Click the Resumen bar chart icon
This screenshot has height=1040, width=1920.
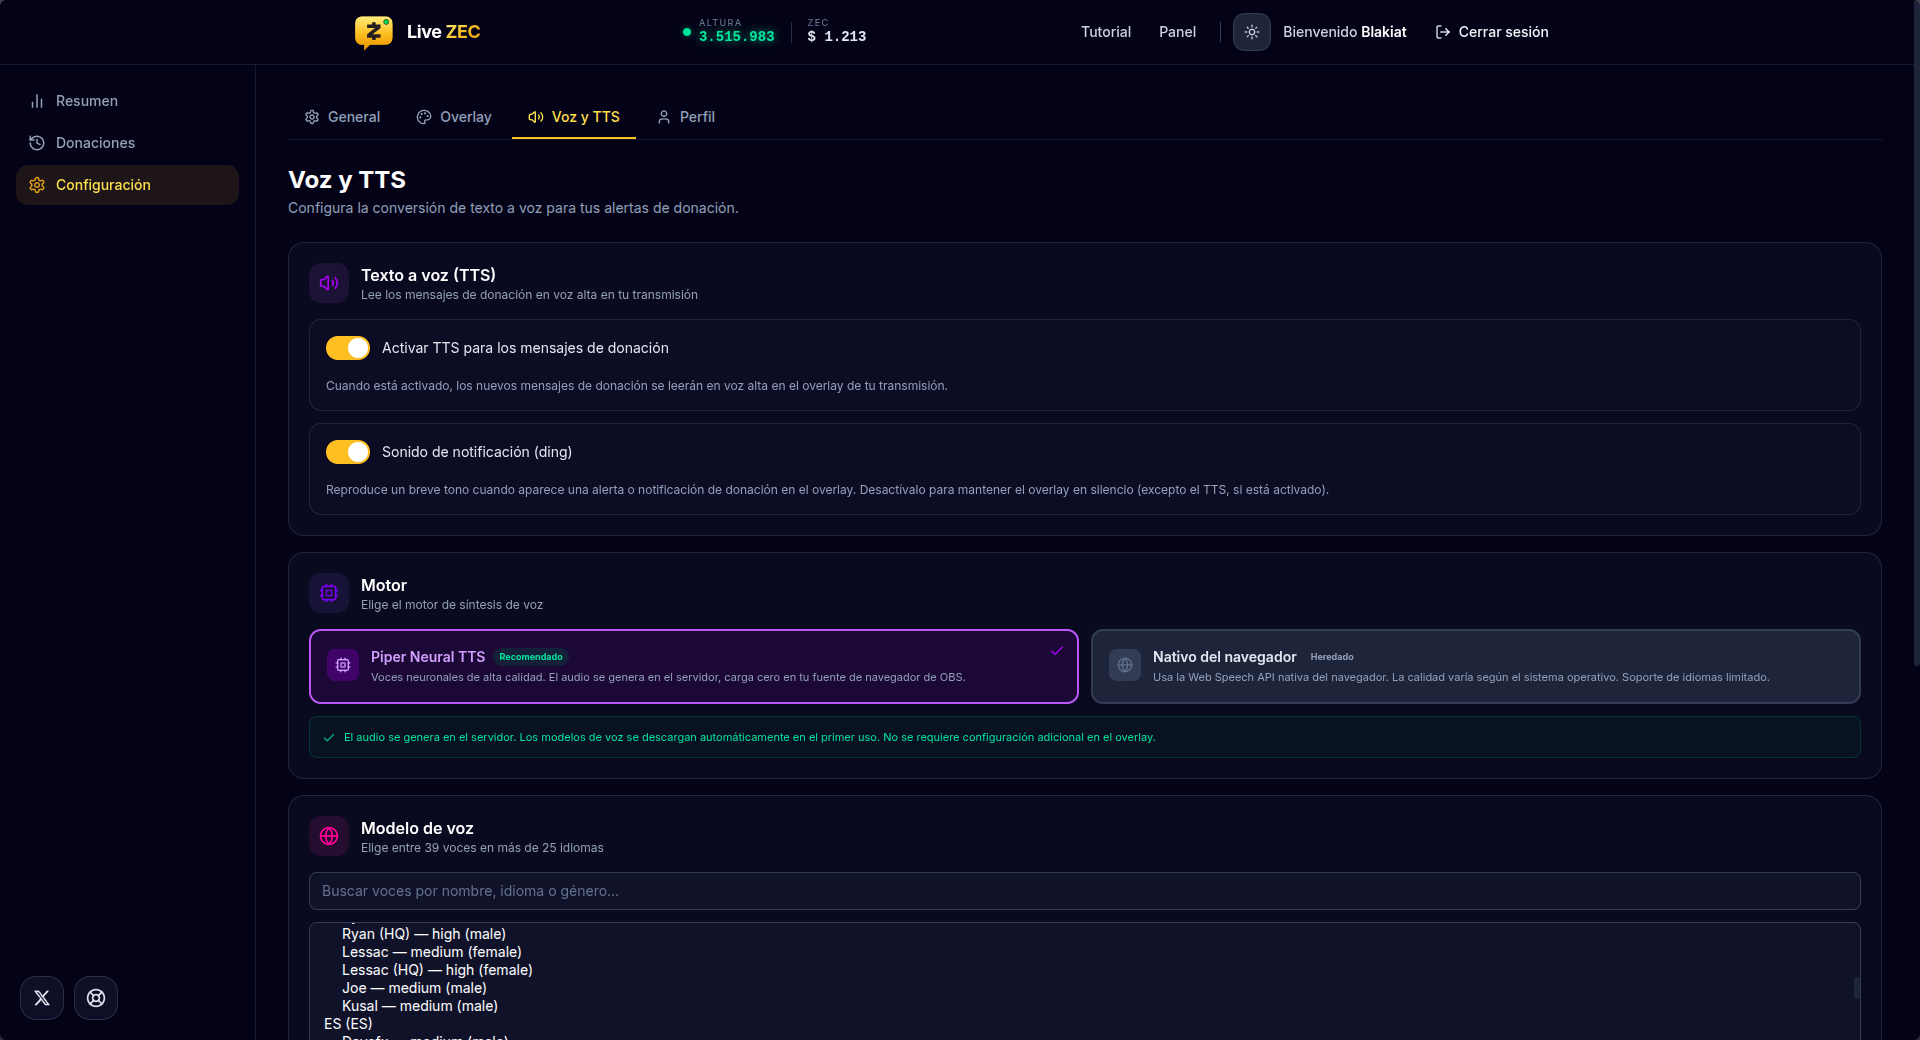37,101
